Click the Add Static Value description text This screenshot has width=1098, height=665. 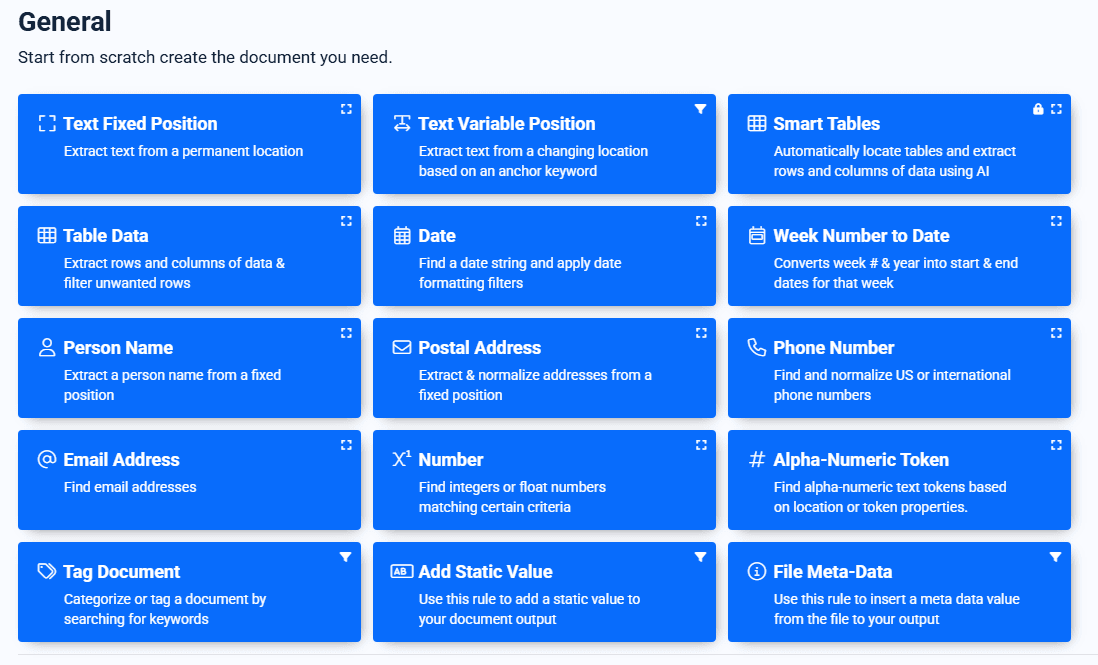[529, 609]
